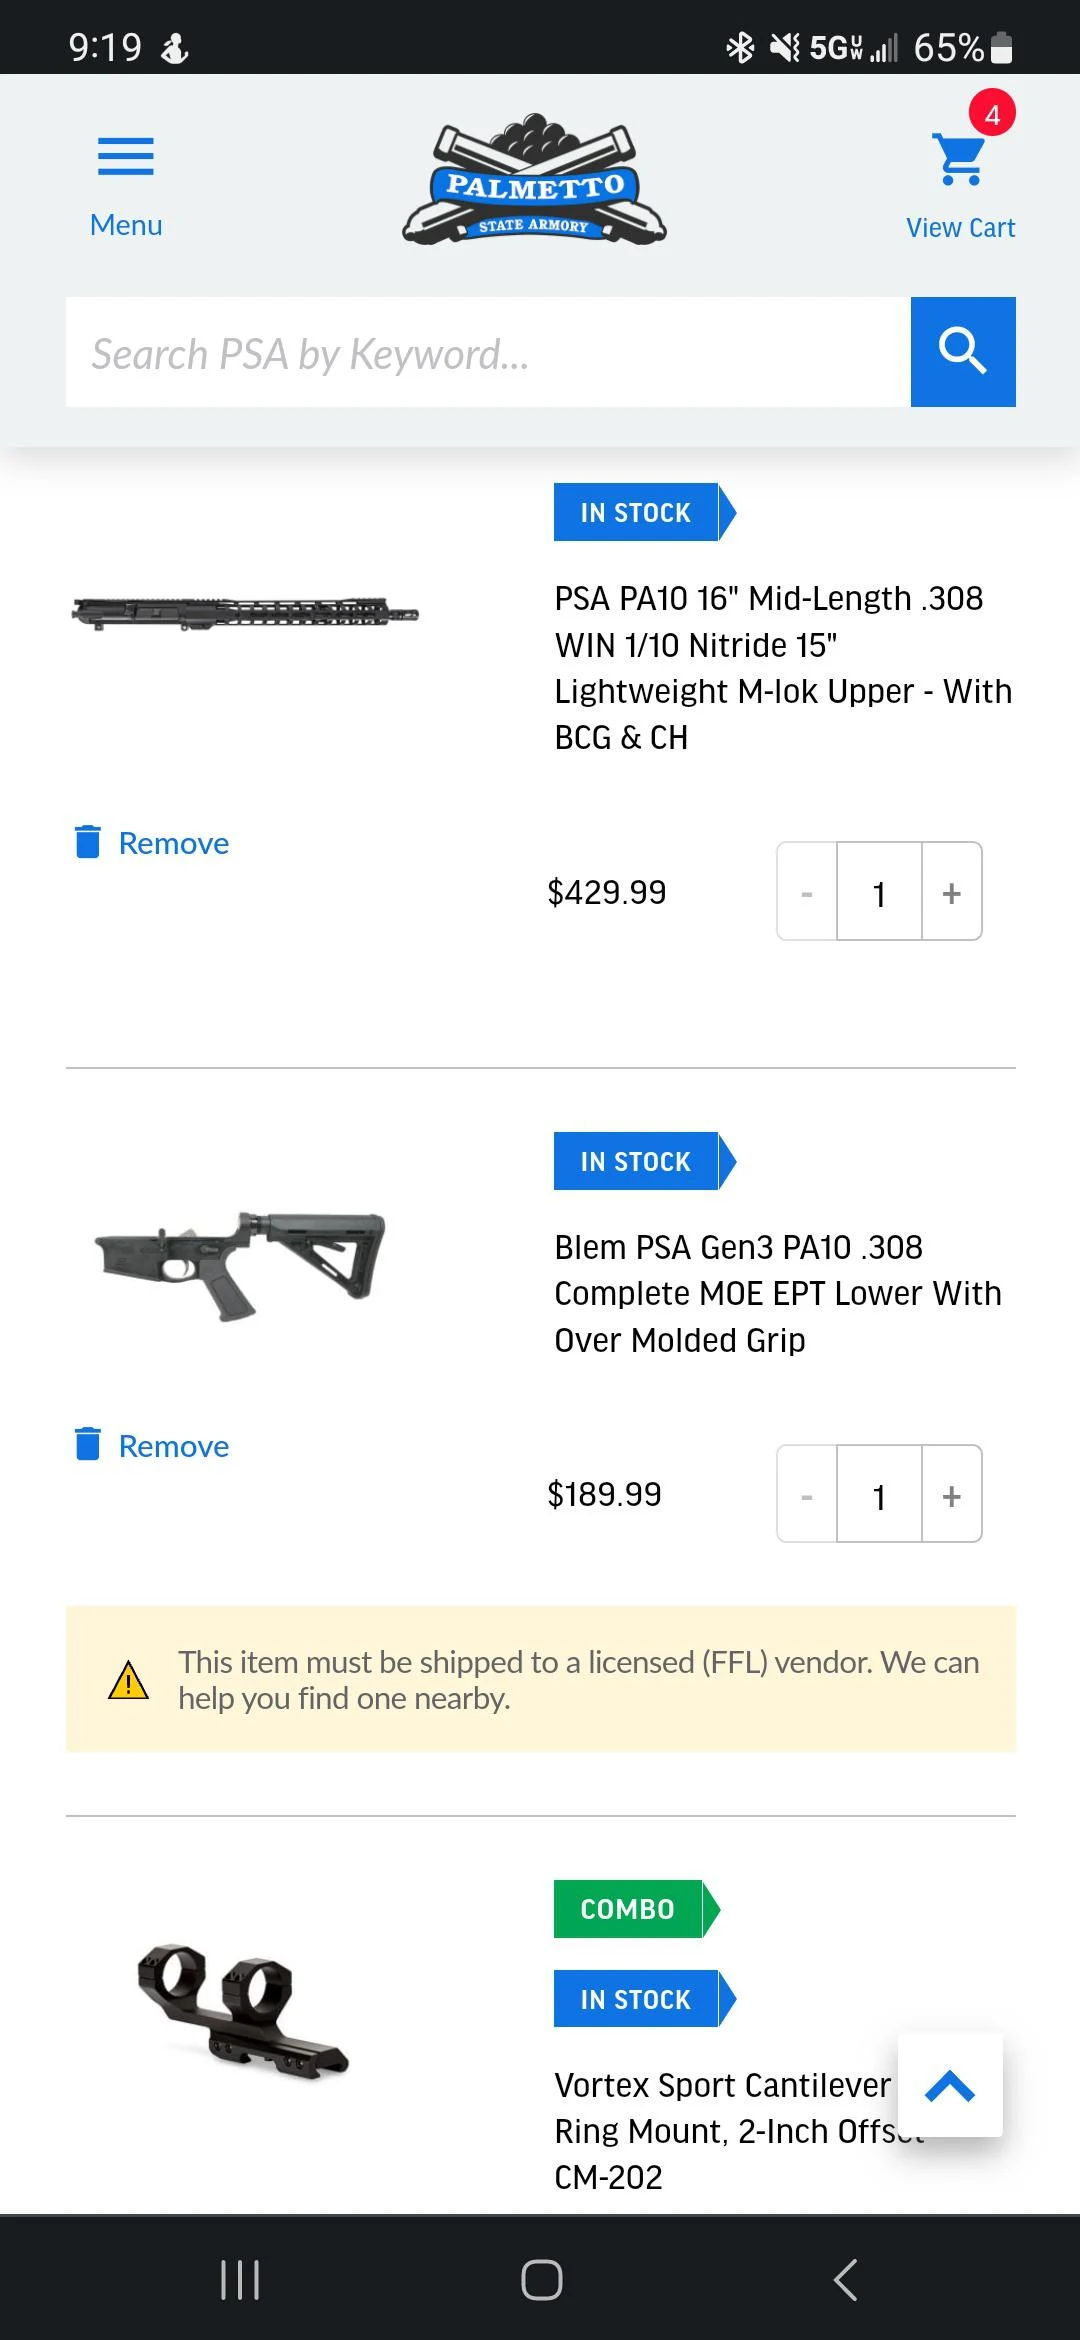Click the Vortex ring mount thumbnail

243,2020
